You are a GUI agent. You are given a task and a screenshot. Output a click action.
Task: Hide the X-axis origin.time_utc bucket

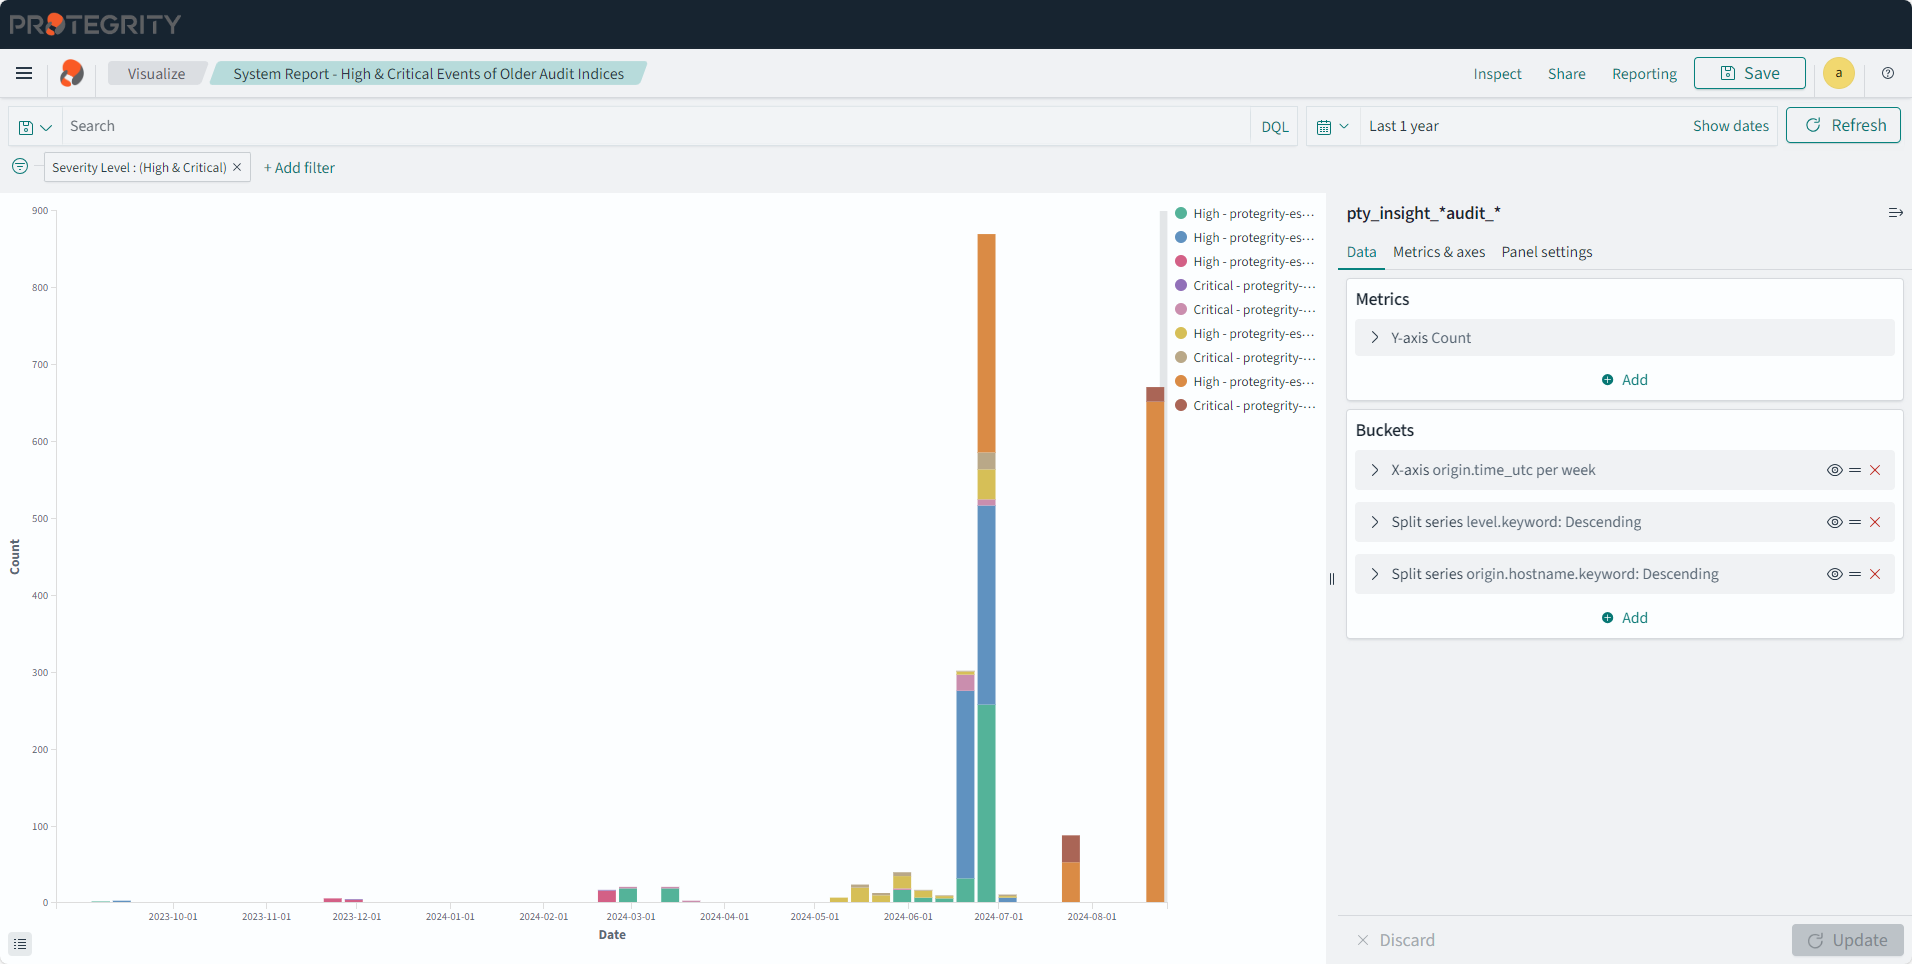[x=1834, y=470]
